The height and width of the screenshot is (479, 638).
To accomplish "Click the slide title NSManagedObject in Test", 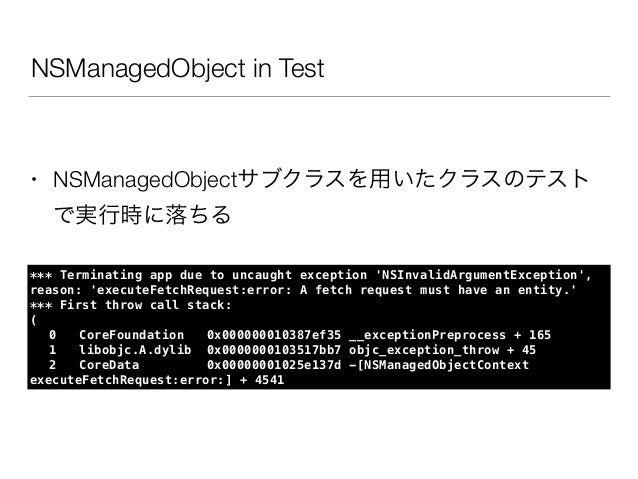I will pos(177,68).
